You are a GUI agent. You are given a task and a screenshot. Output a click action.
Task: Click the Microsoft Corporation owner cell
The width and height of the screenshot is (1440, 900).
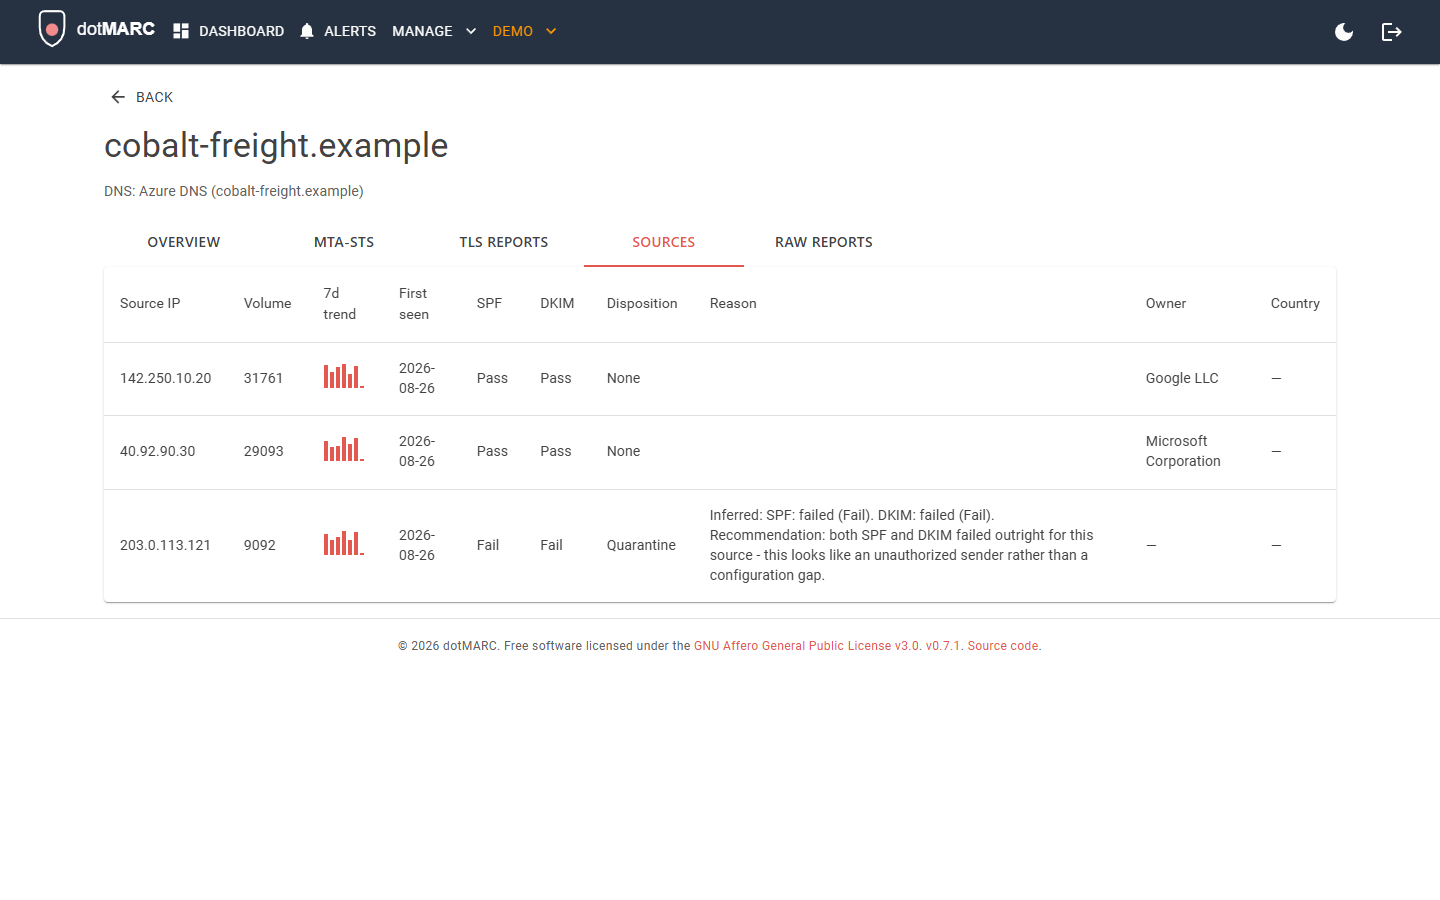[x=1183, y=452]
